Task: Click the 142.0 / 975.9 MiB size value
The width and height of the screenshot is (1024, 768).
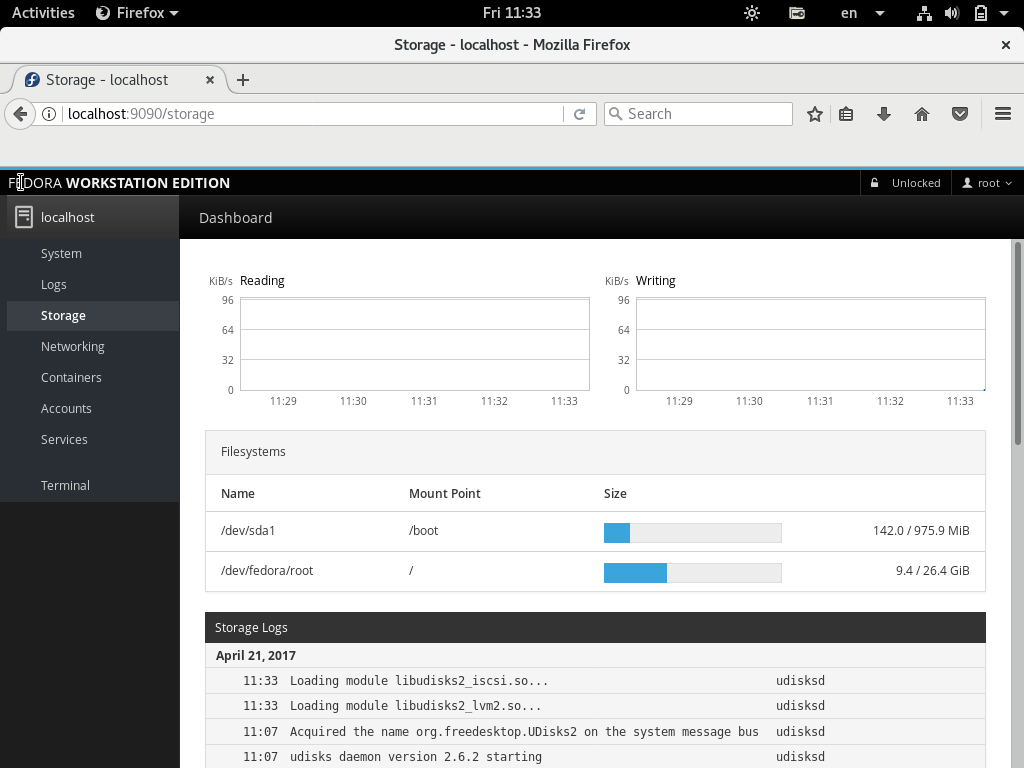Action: click(x=921, y=531)
